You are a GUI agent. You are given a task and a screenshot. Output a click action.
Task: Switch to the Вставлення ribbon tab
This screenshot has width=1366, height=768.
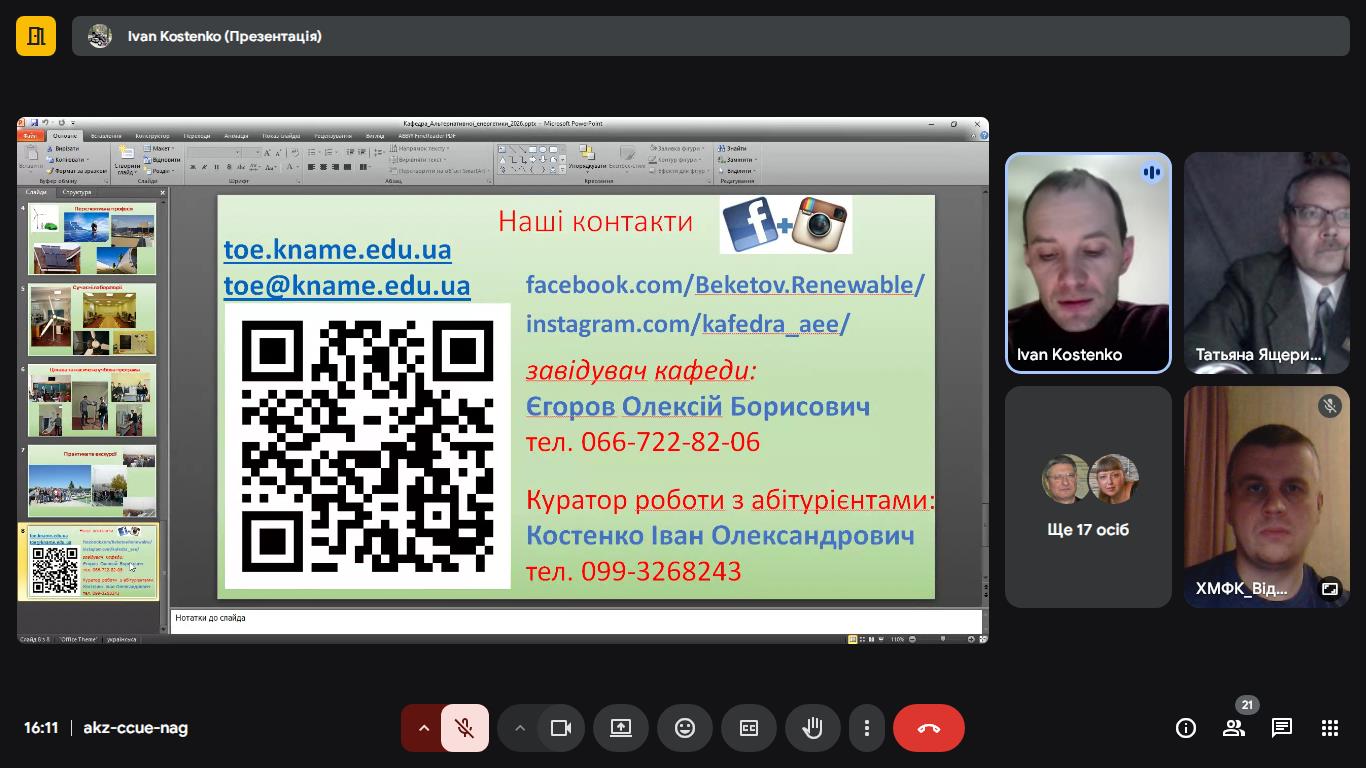(x=106, y=136)
